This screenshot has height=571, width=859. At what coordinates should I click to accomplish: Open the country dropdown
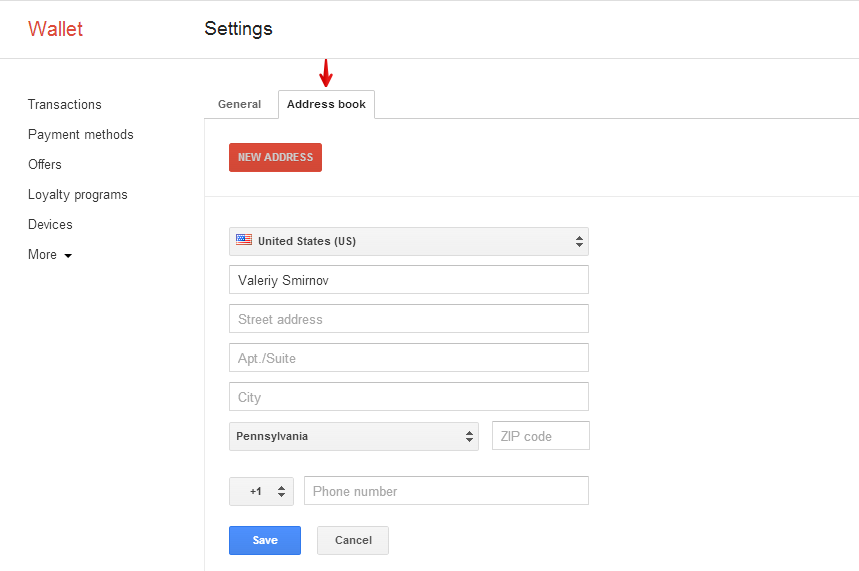408,241
